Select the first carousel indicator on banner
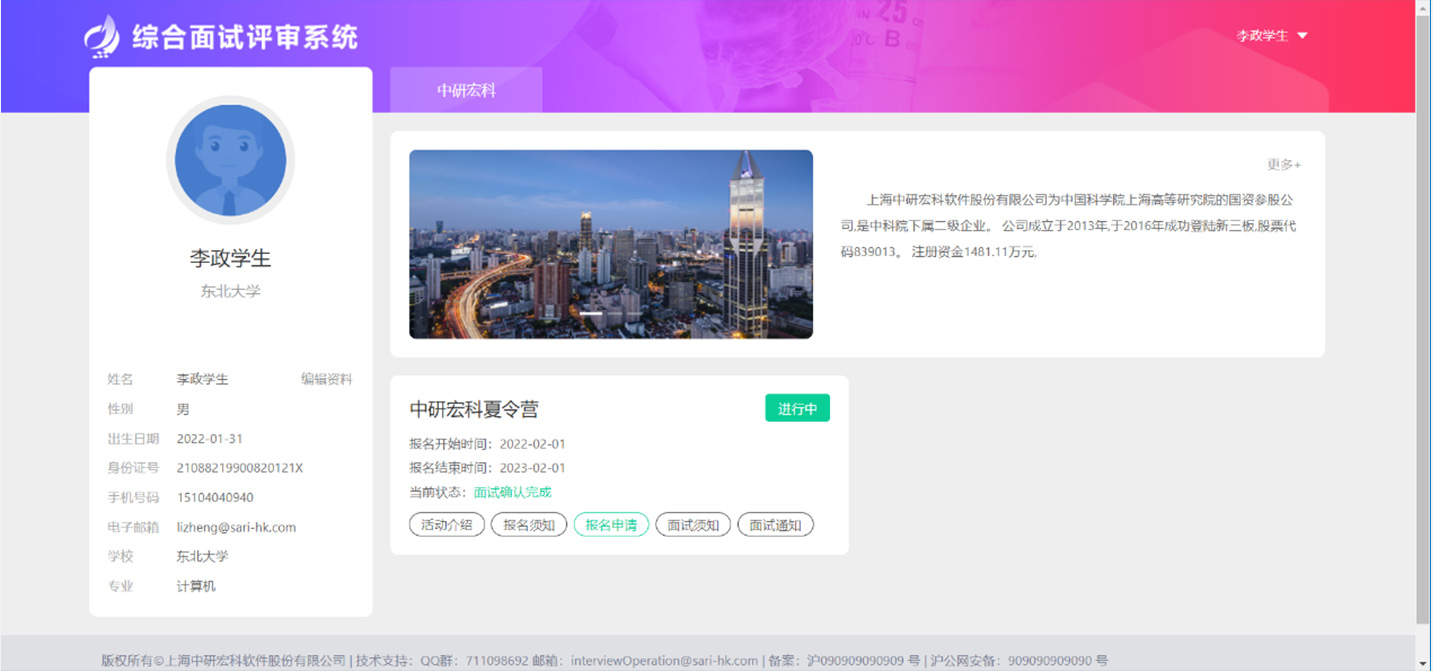The height and width of the screenshot is (671, 1433). coord(591,313)
